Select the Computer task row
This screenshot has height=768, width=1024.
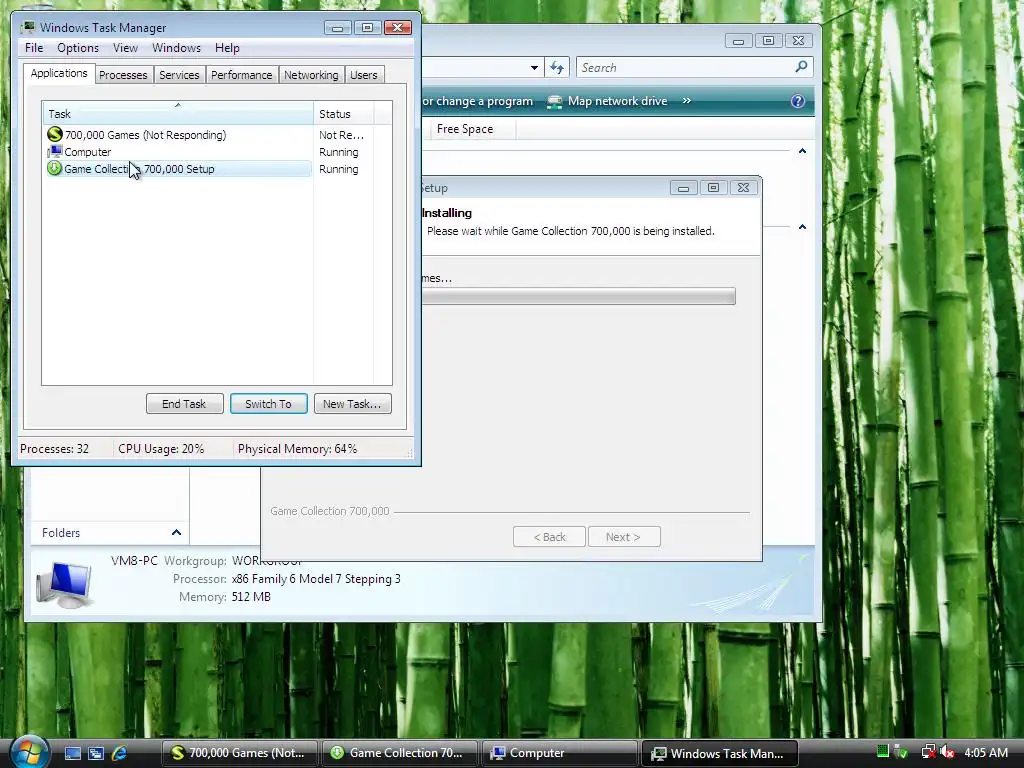tap(177, 152)
